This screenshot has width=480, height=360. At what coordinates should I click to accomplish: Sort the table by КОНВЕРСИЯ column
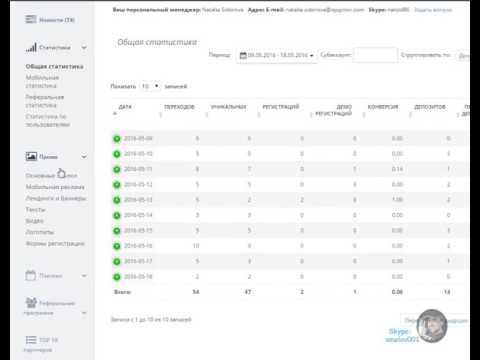pos(383,107)
